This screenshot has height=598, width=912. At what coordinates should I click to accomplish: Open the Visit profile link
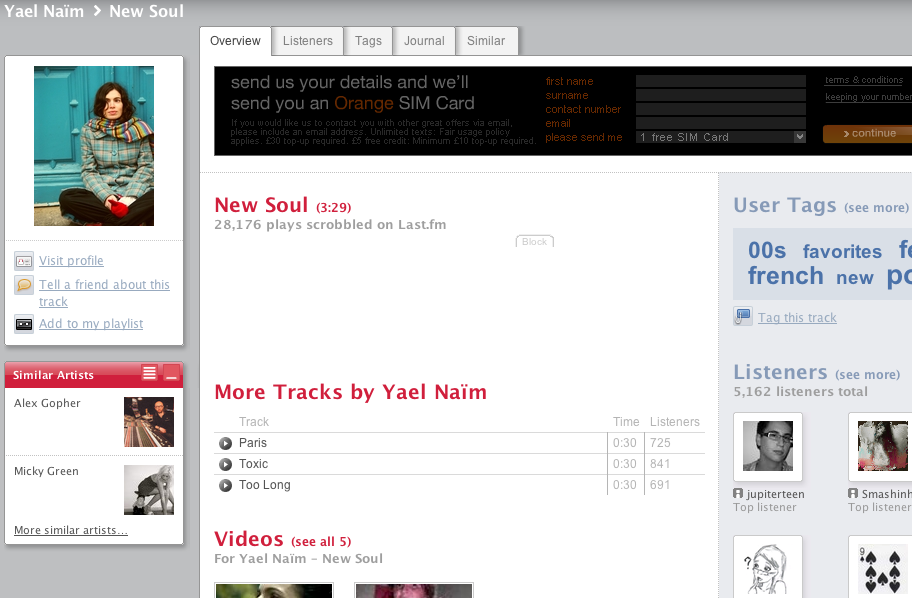[71, 261]
